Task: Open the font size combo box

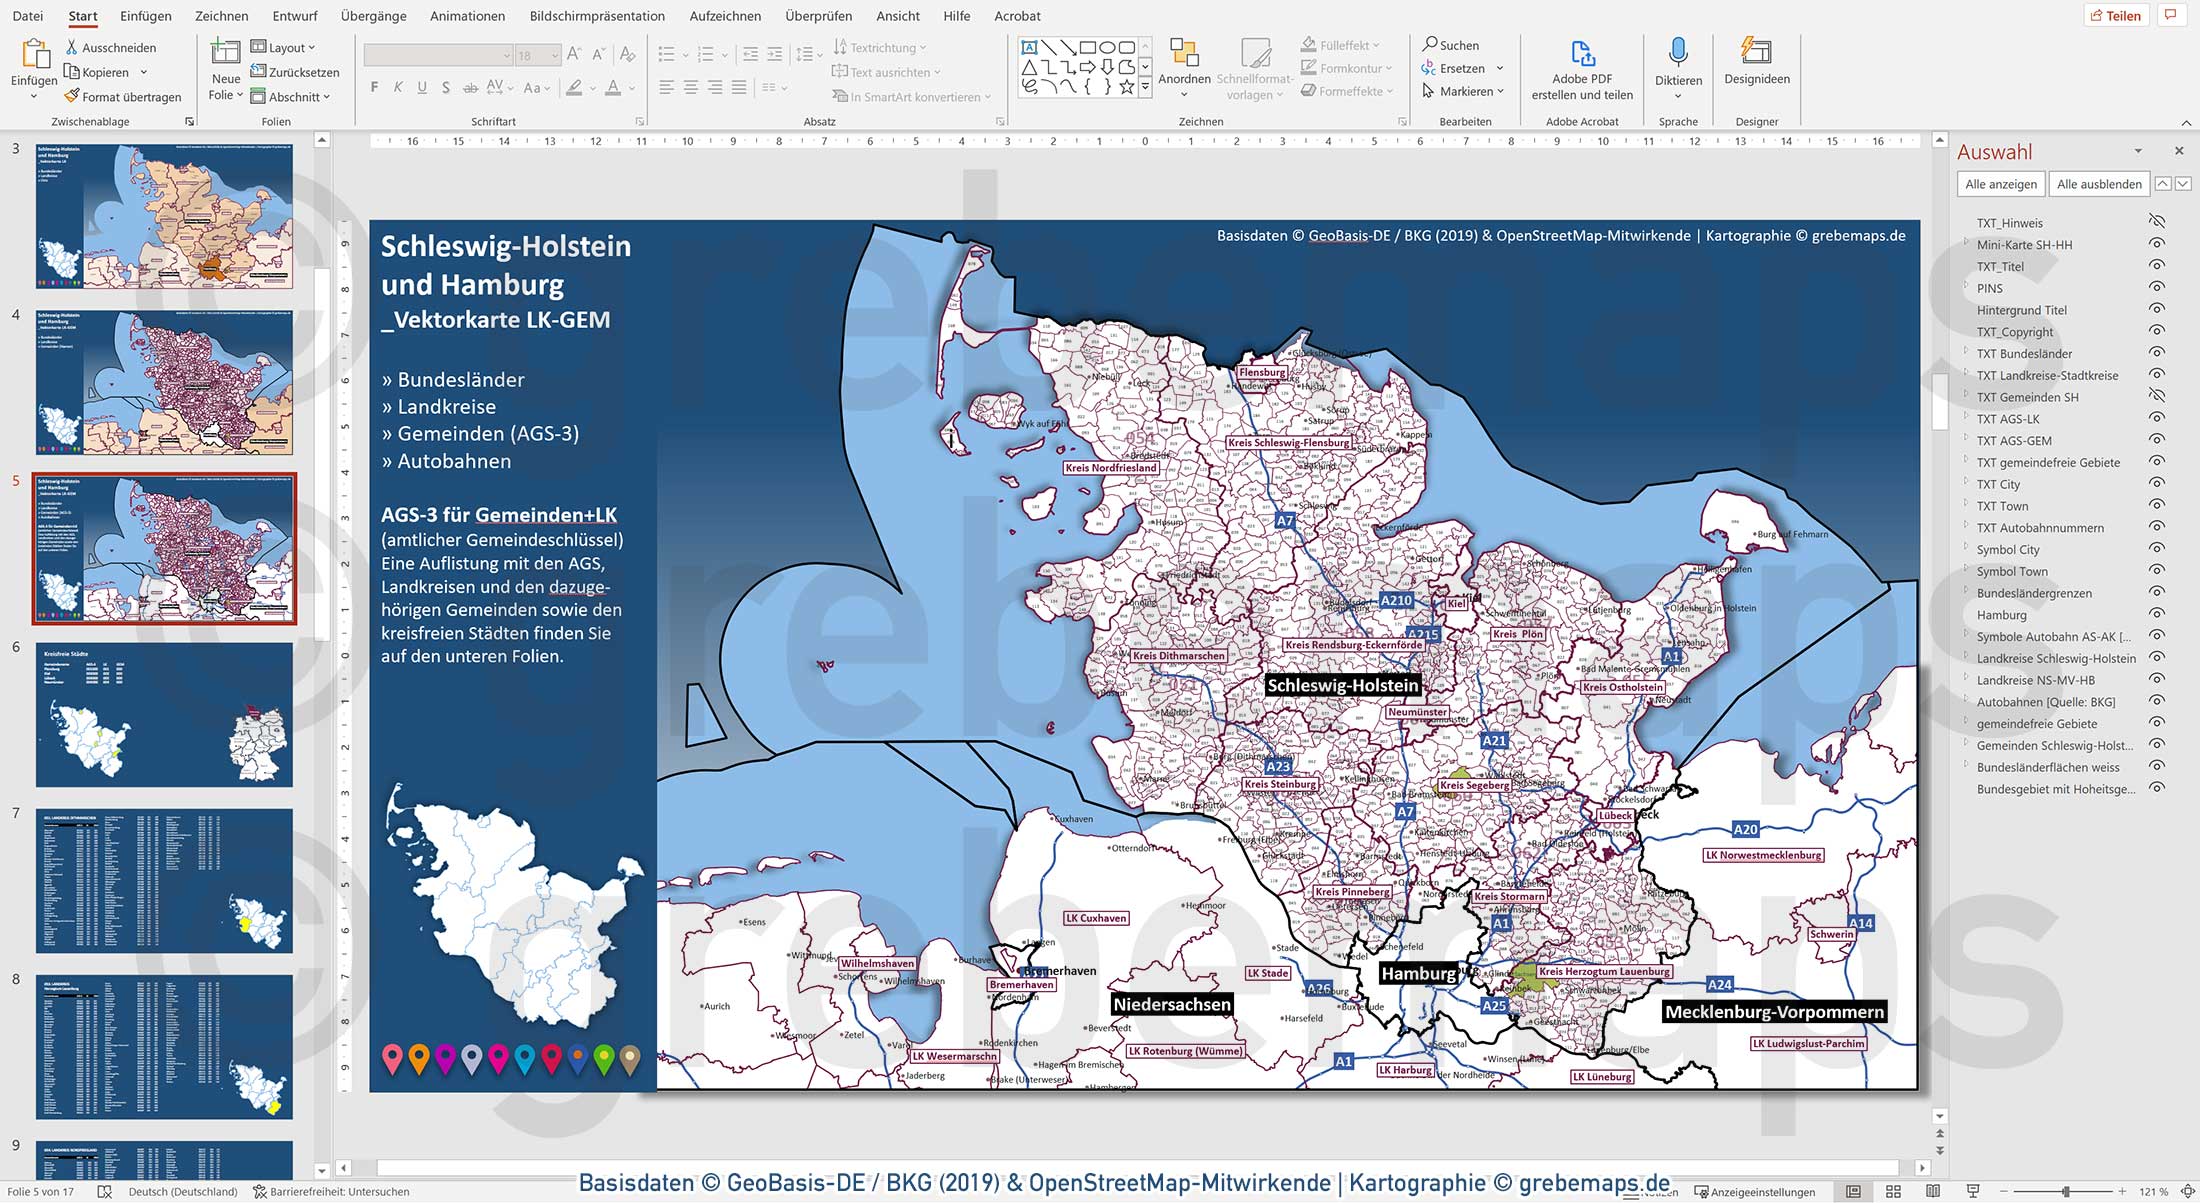Action: 538,55
